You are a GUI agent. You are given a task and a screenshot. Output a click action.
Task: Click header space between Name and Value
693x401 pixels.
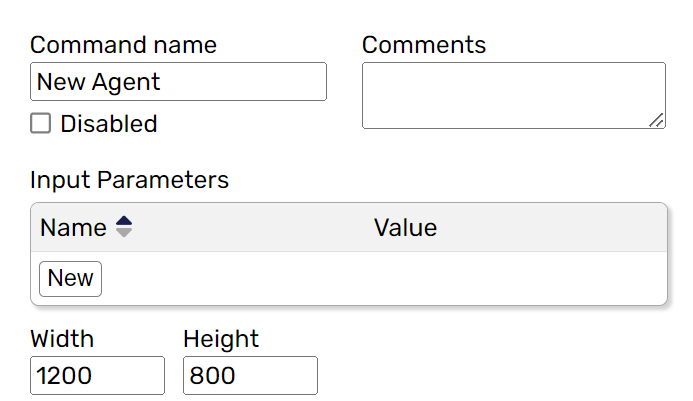(x=250, y=228)
